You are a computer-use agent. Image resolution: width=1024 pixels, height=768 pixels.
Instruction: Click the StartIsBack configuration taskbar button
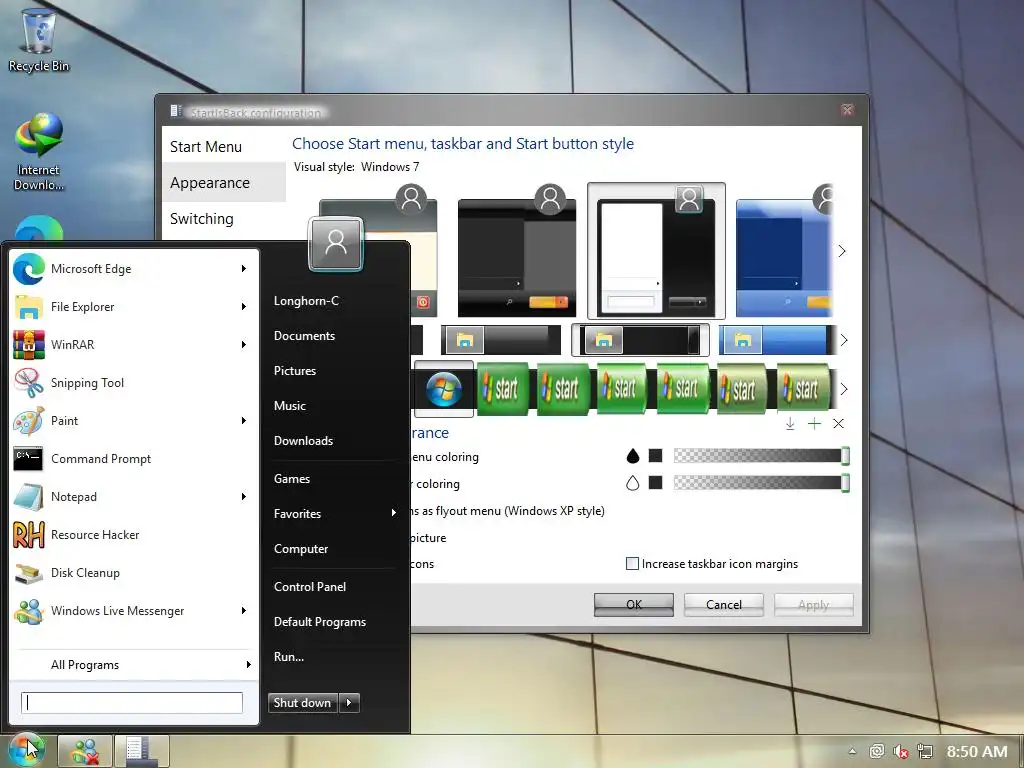(x=142, y=752)
